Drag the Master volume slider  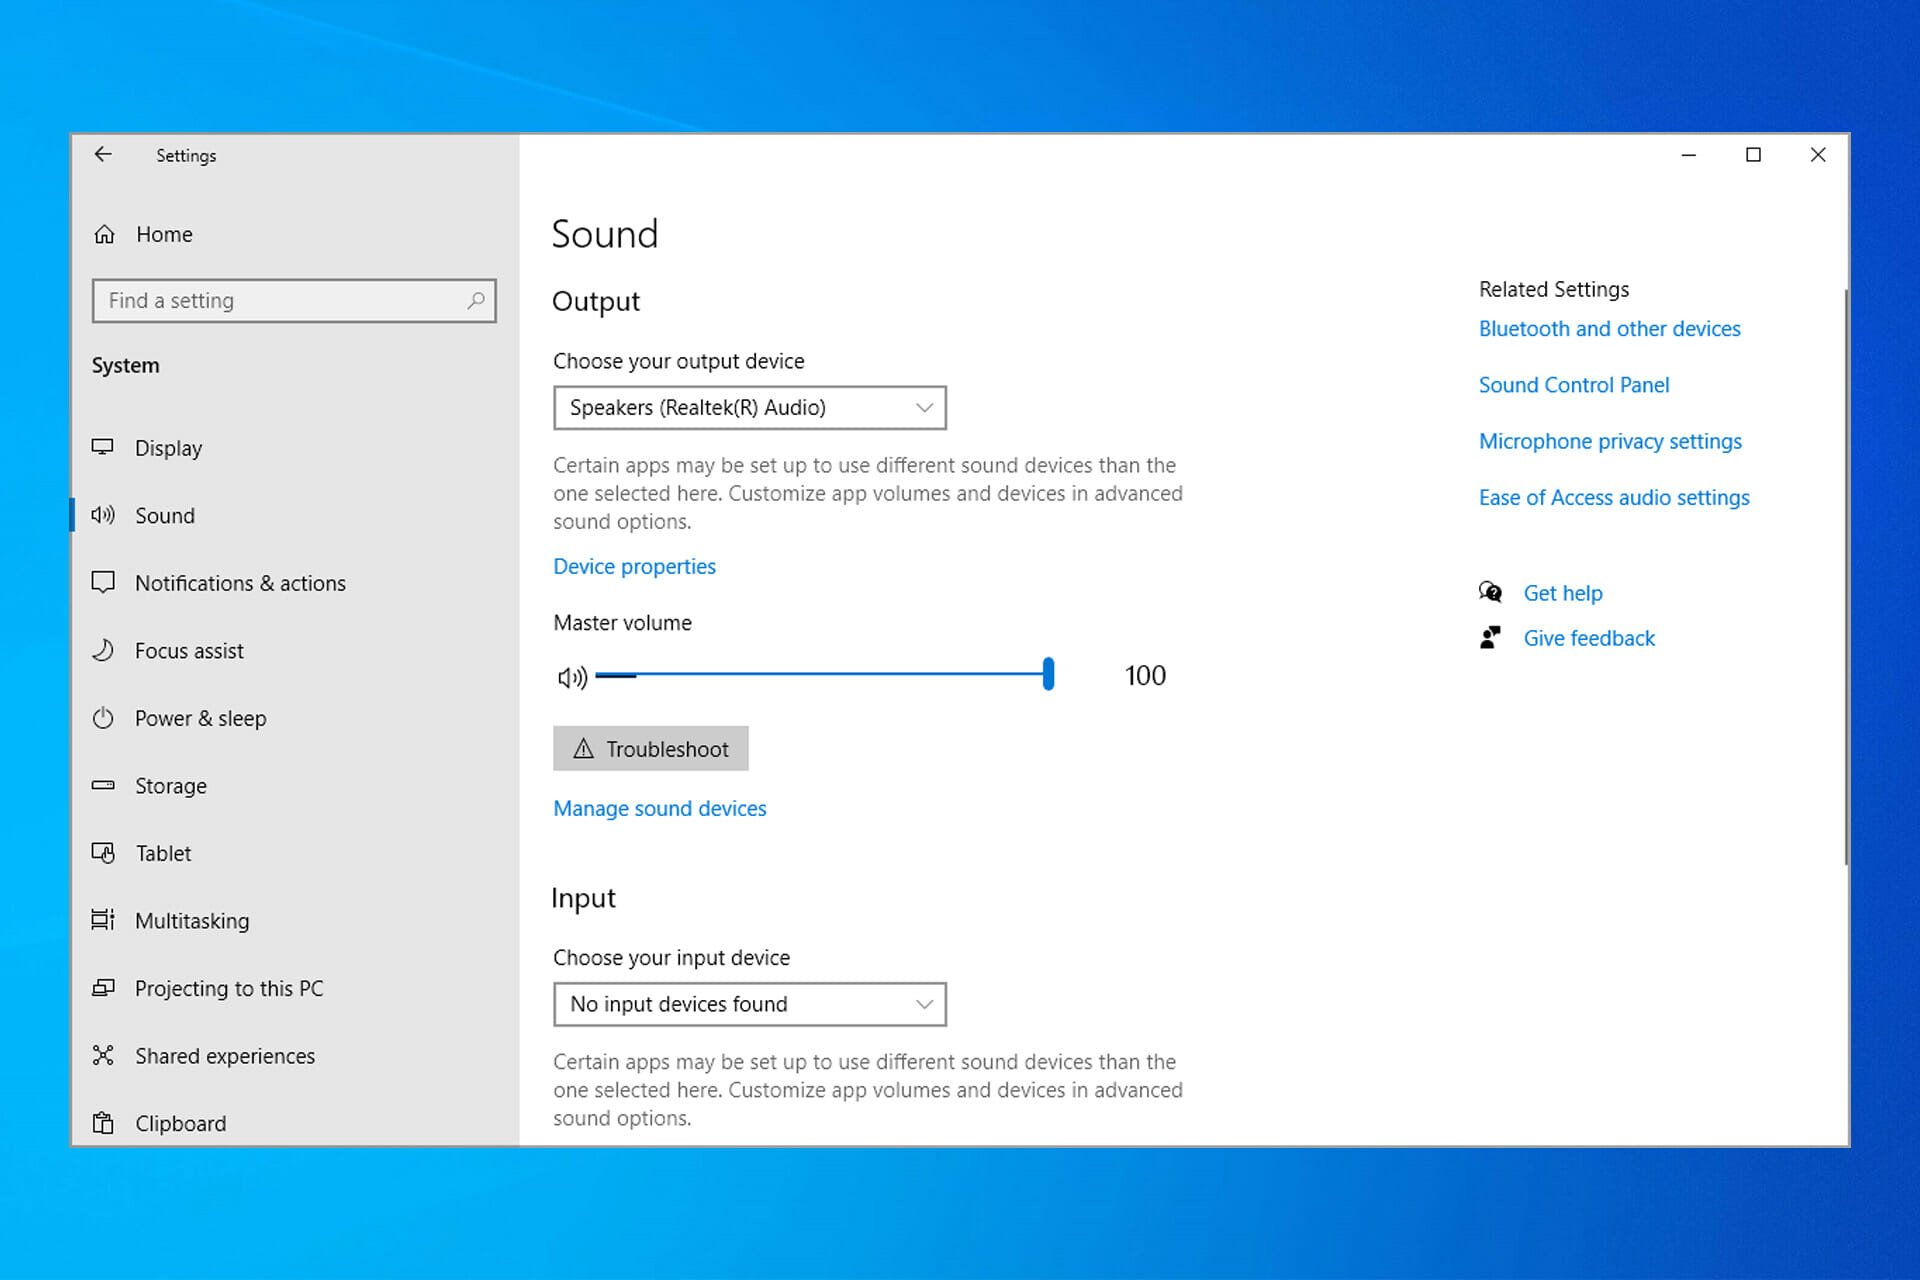point(1049,674)
